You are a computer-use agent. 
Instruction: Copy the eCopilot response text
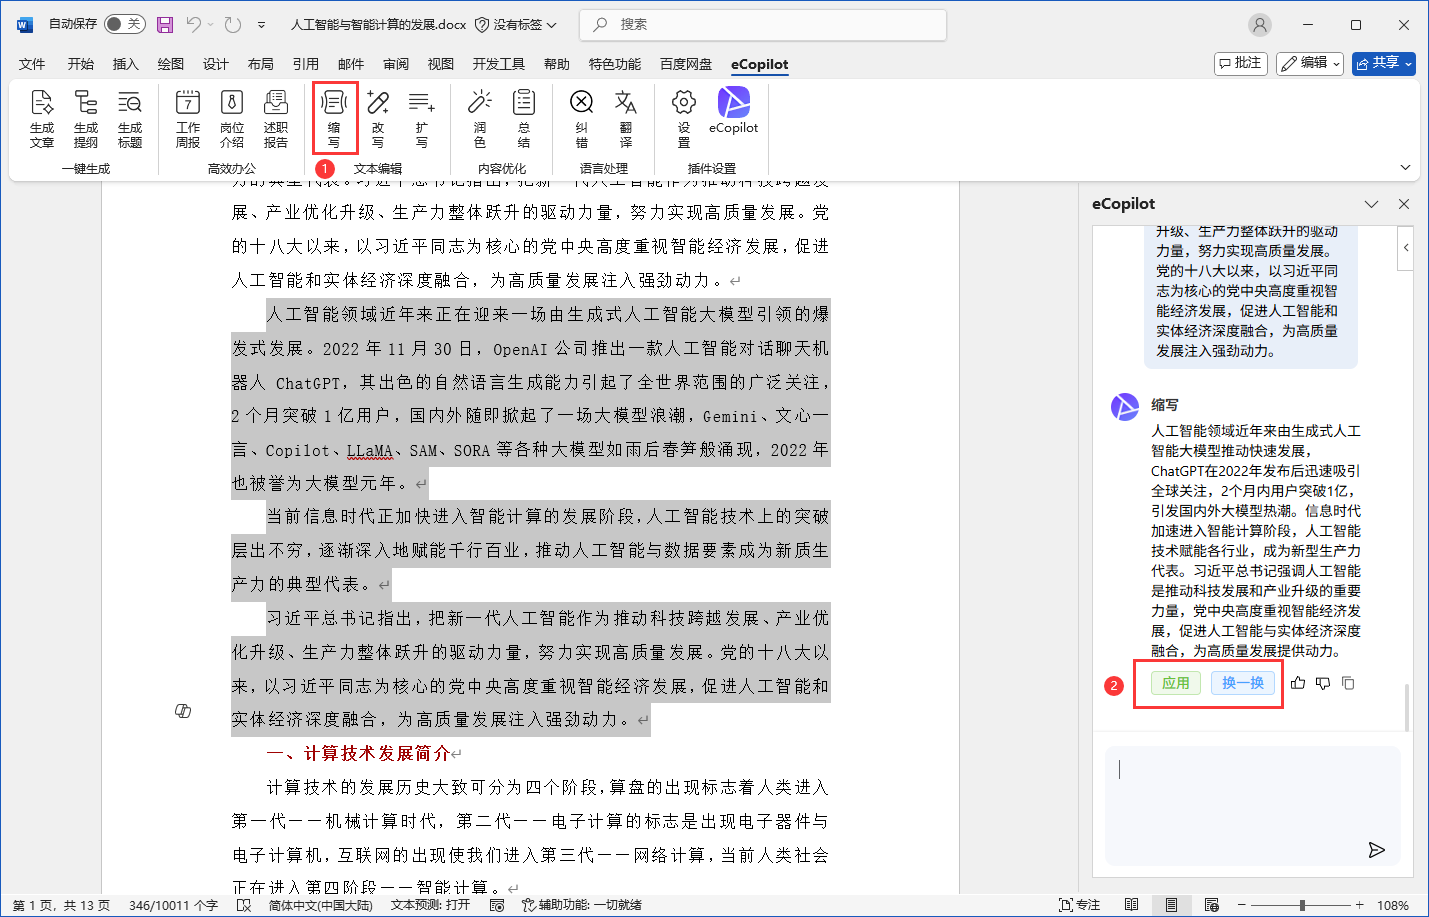click(x=1348, y=683)
